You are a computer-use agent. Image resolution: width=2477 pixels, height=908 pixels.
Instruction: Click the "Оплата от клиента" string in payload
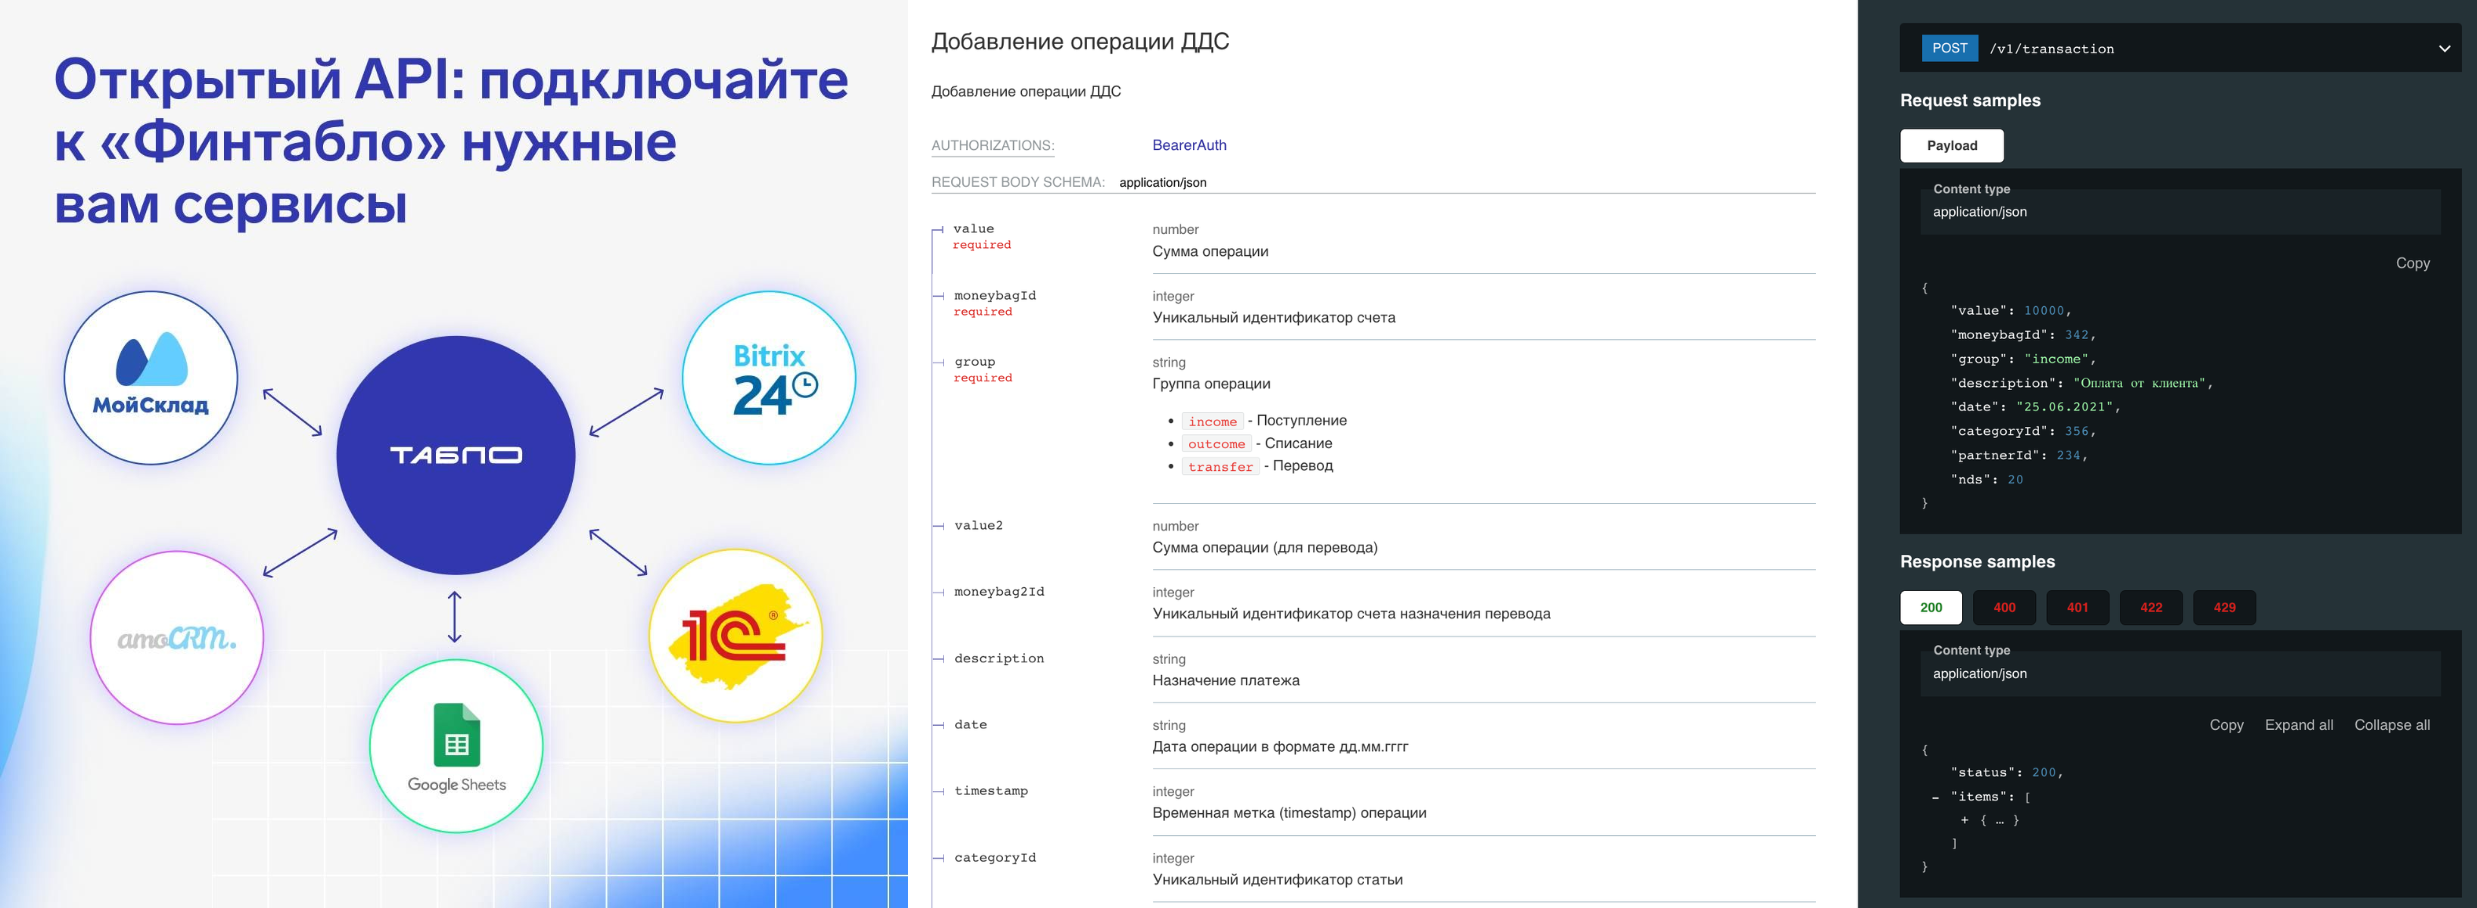(2141, 383)
